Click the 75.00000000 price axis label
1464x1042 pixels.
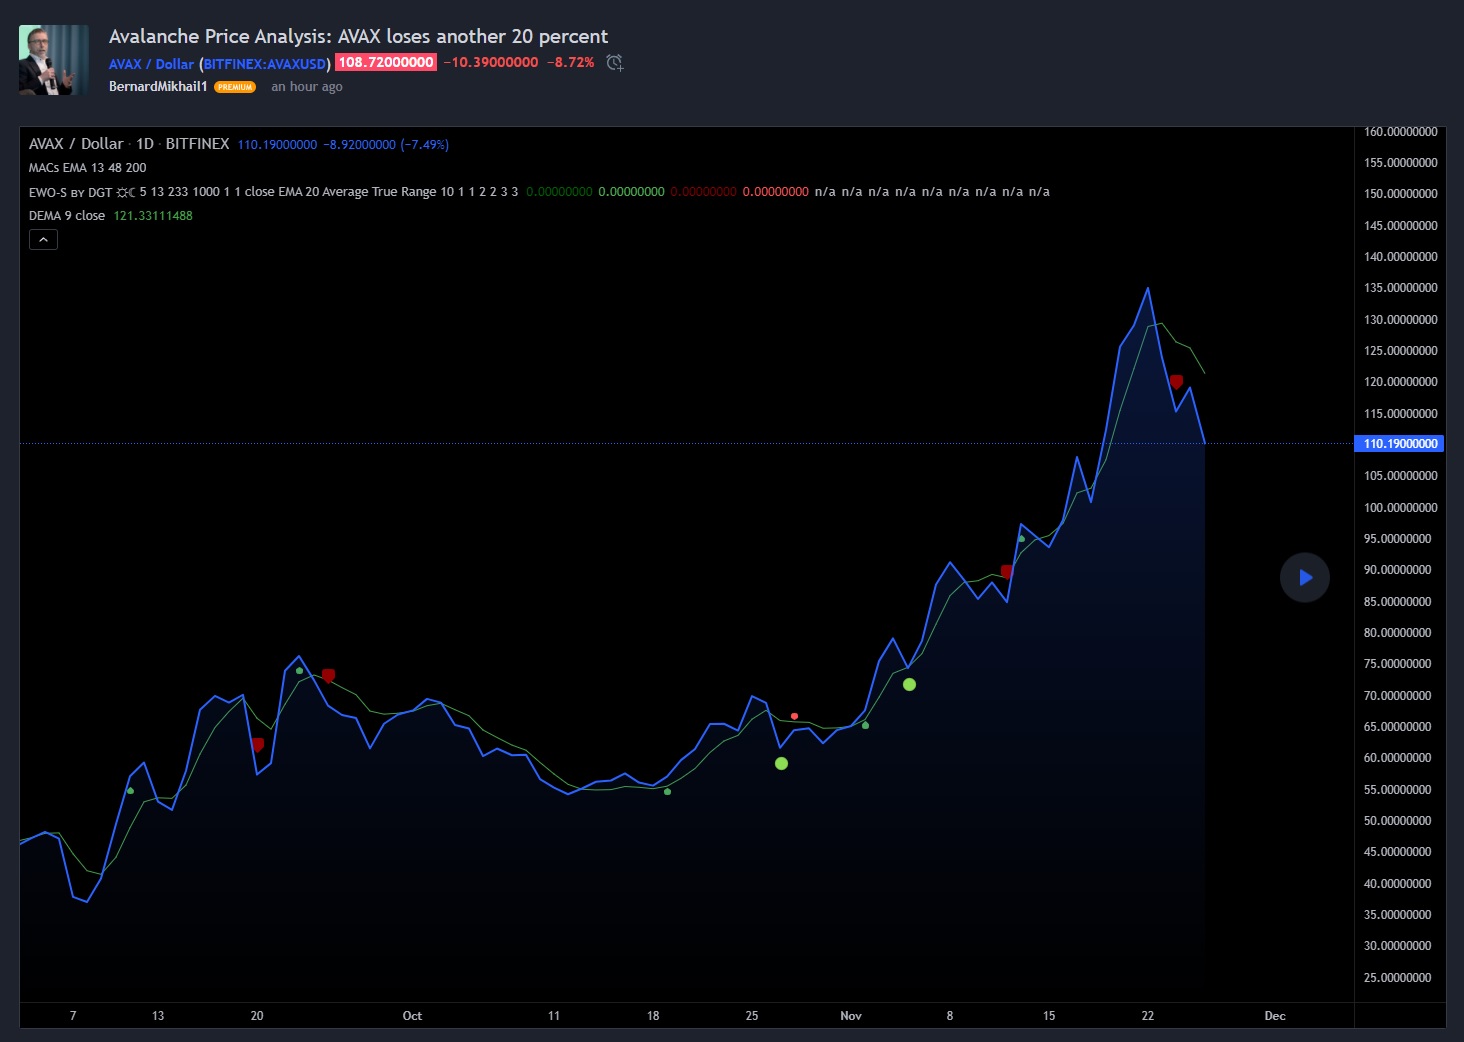1397,664
